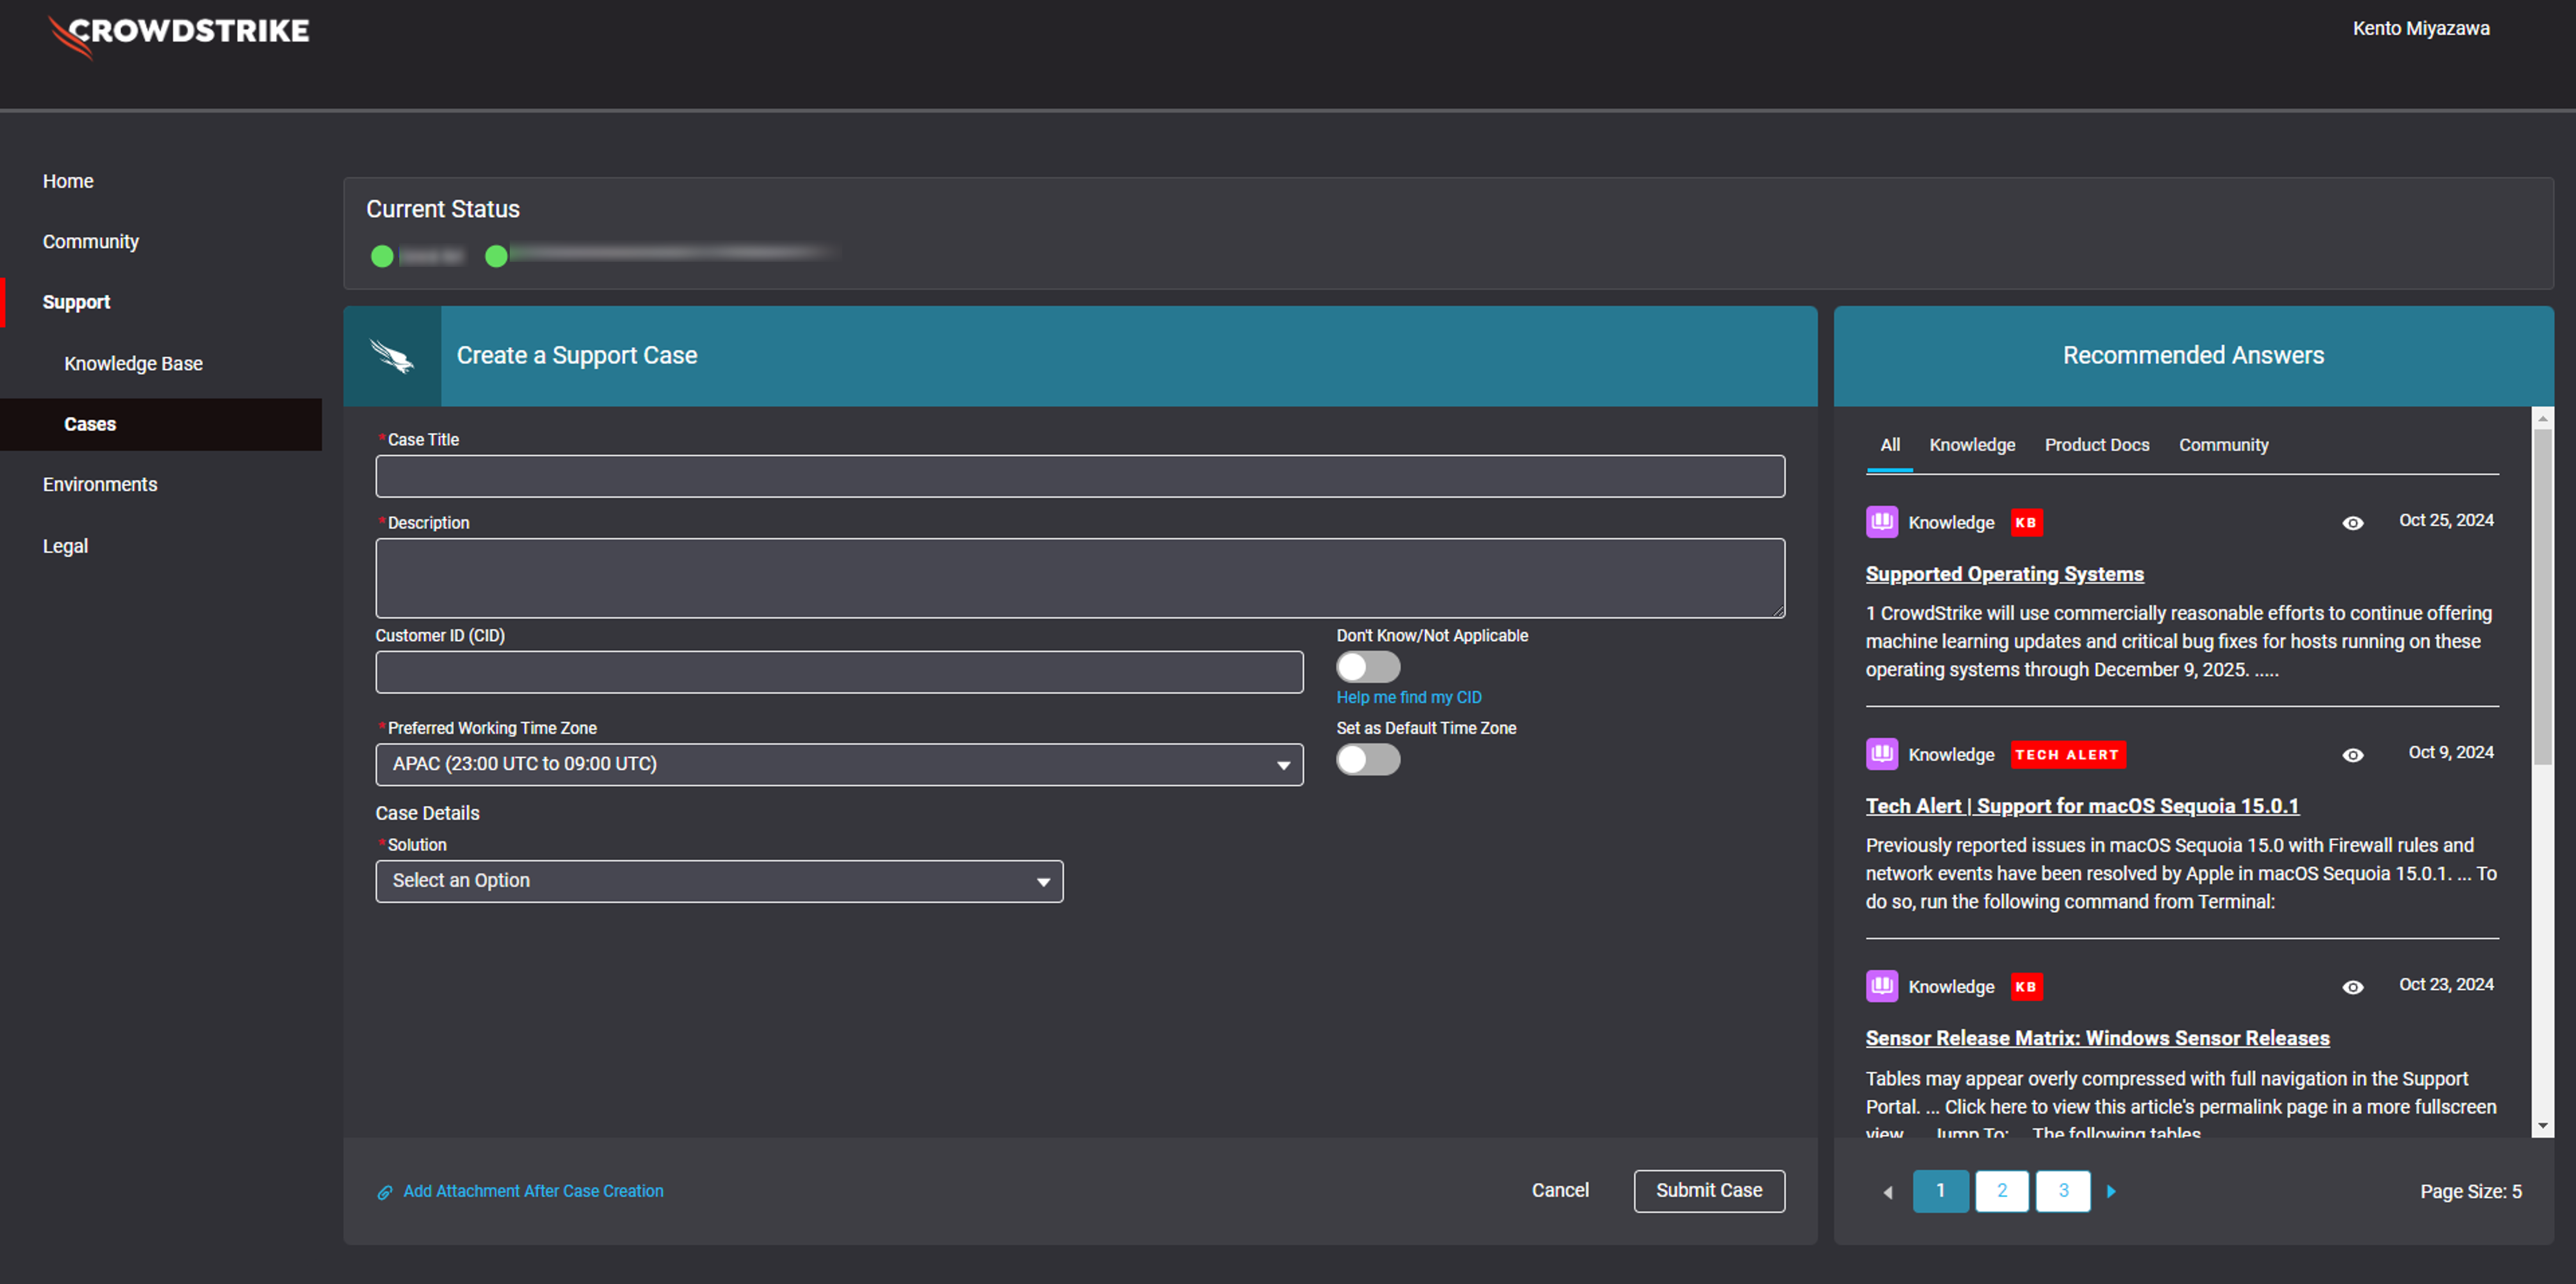Open Cases in the sidebar
2576x1284 pixels.
tap(161, 424)
